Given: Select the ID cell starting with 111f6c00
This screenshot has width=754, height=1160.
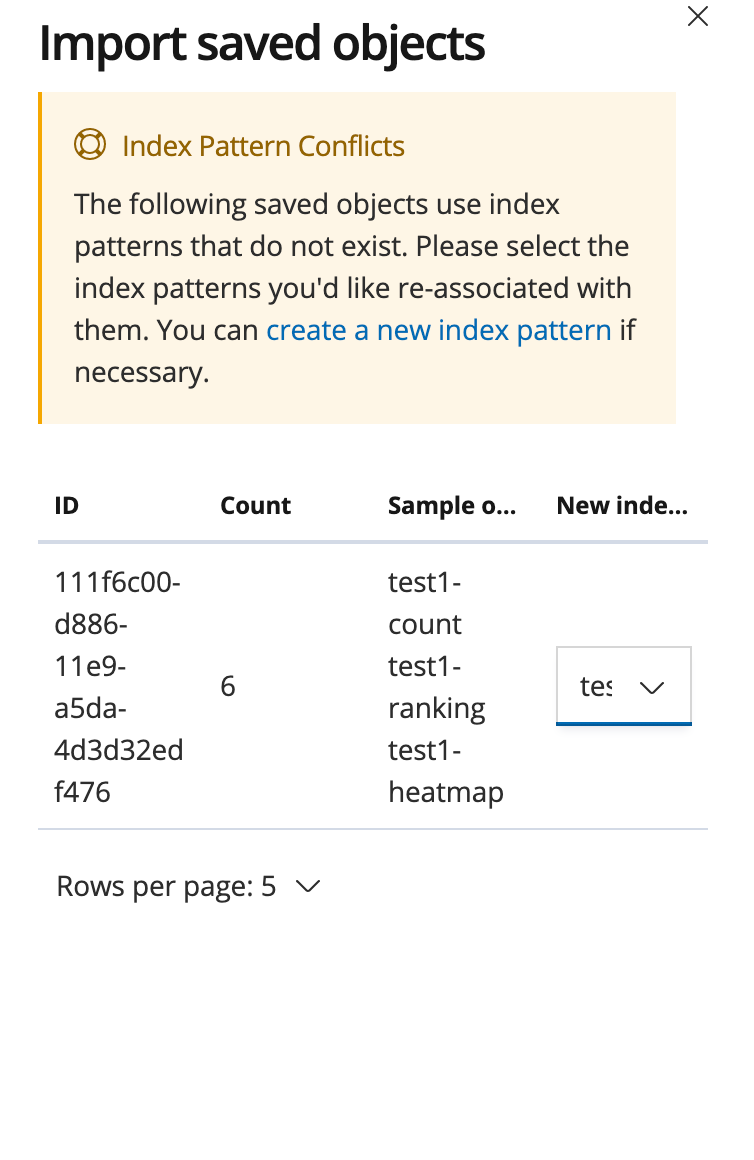Looking at the screenshot, I should click(x=118, y=687).
